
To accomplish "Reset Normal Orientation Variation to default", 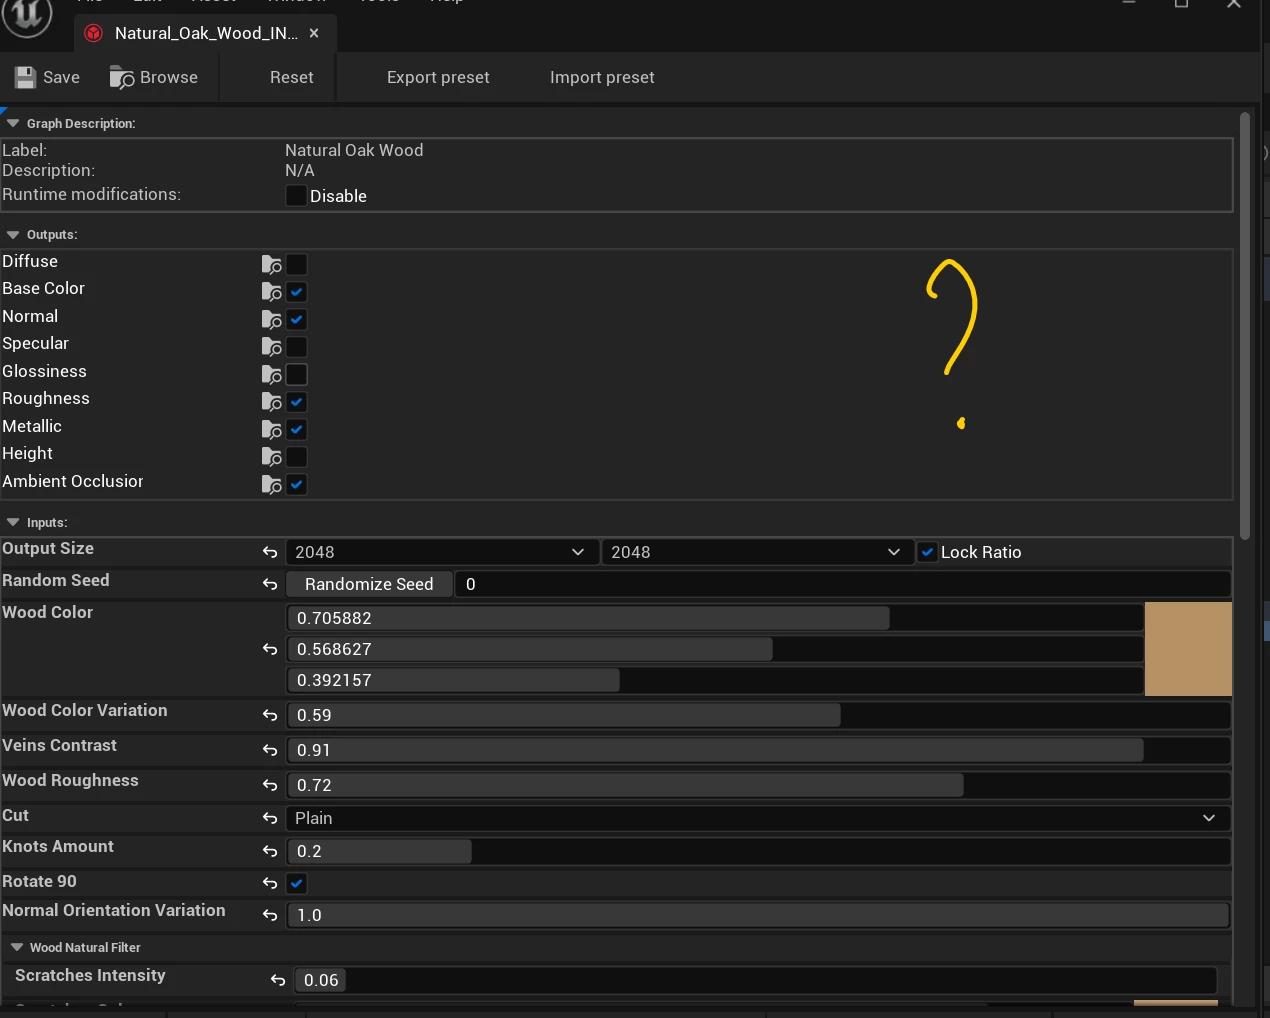I will tap(270, 915).
